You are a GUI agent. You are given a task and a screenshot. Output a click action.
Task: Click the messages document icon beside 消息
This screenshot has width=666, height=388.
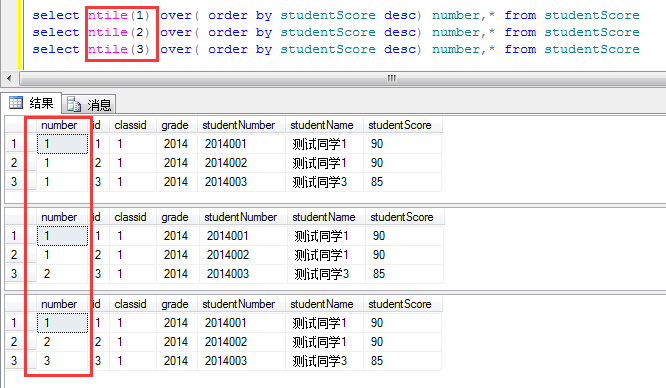coord(74,104)
